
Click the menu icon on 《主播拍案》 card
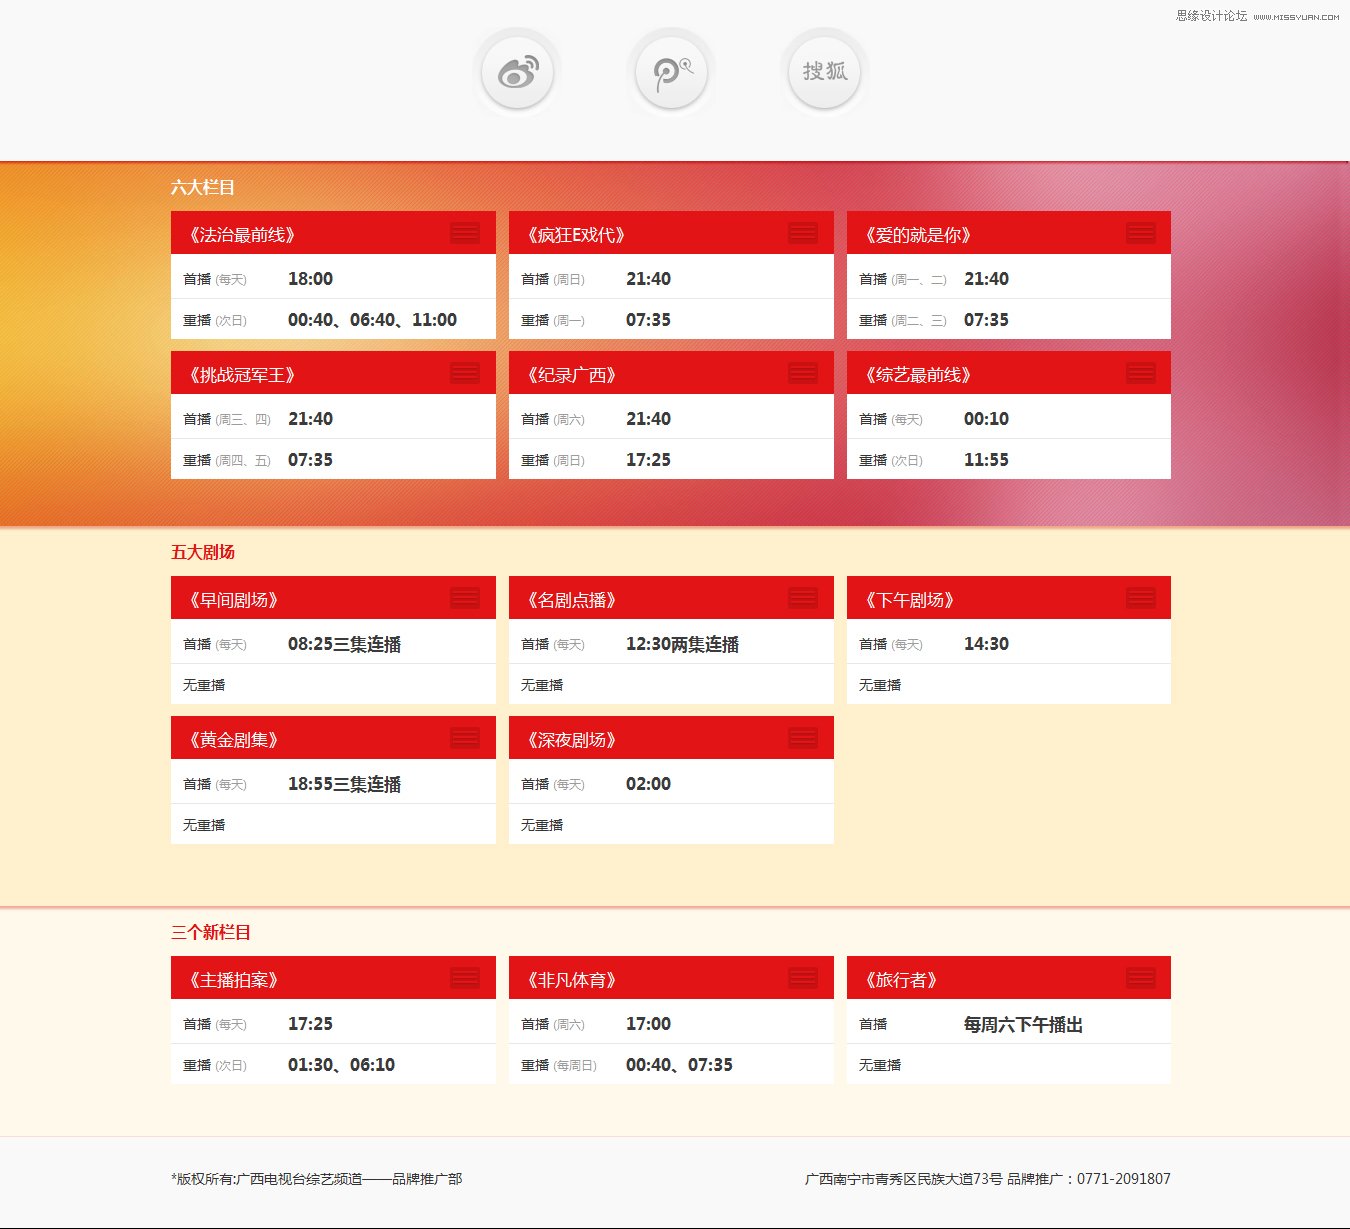click(x=465, y=978)
